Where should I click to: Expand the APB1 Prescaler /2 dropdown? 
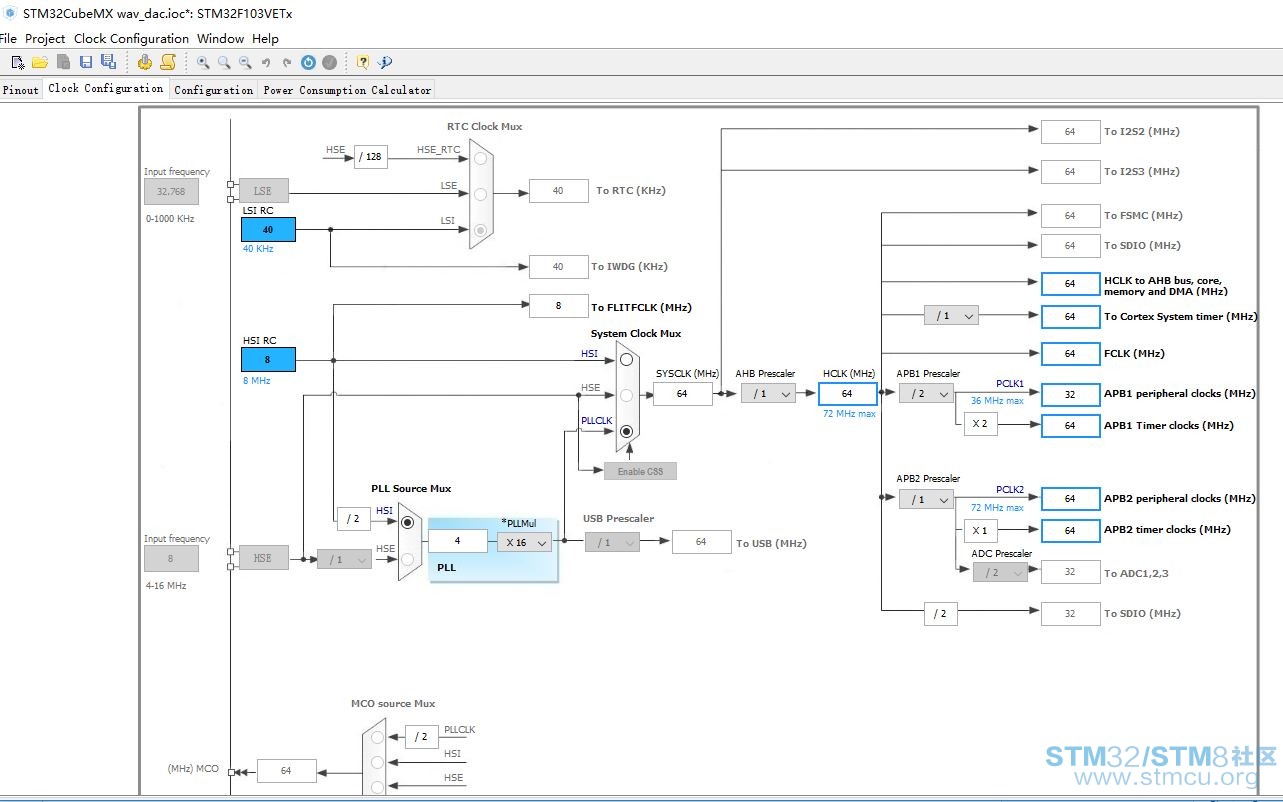pyautogui.click(x=926, y=394)
